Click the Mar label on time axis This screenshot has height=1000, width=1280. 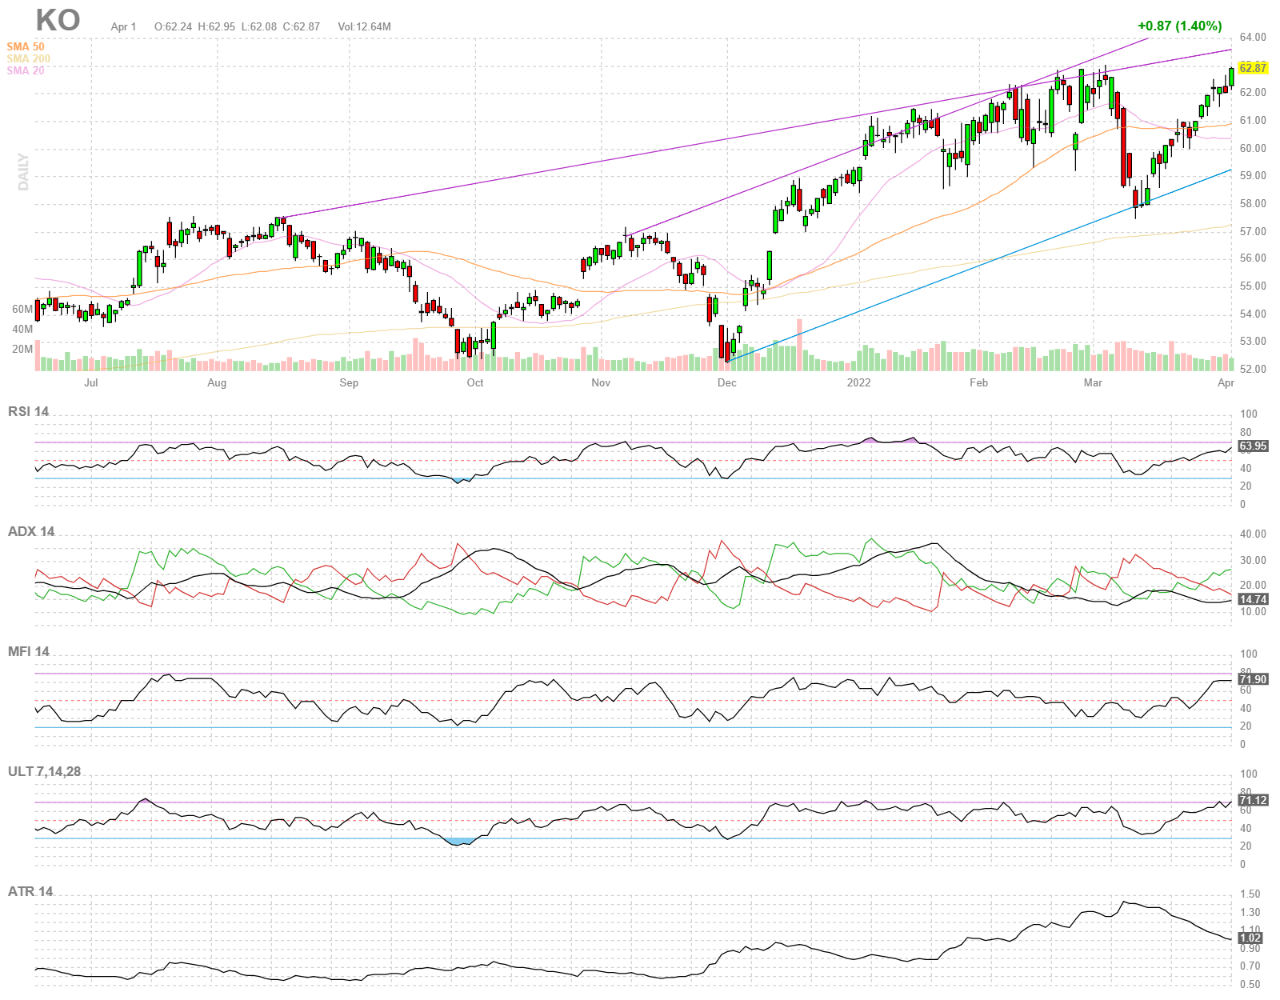1093,383
